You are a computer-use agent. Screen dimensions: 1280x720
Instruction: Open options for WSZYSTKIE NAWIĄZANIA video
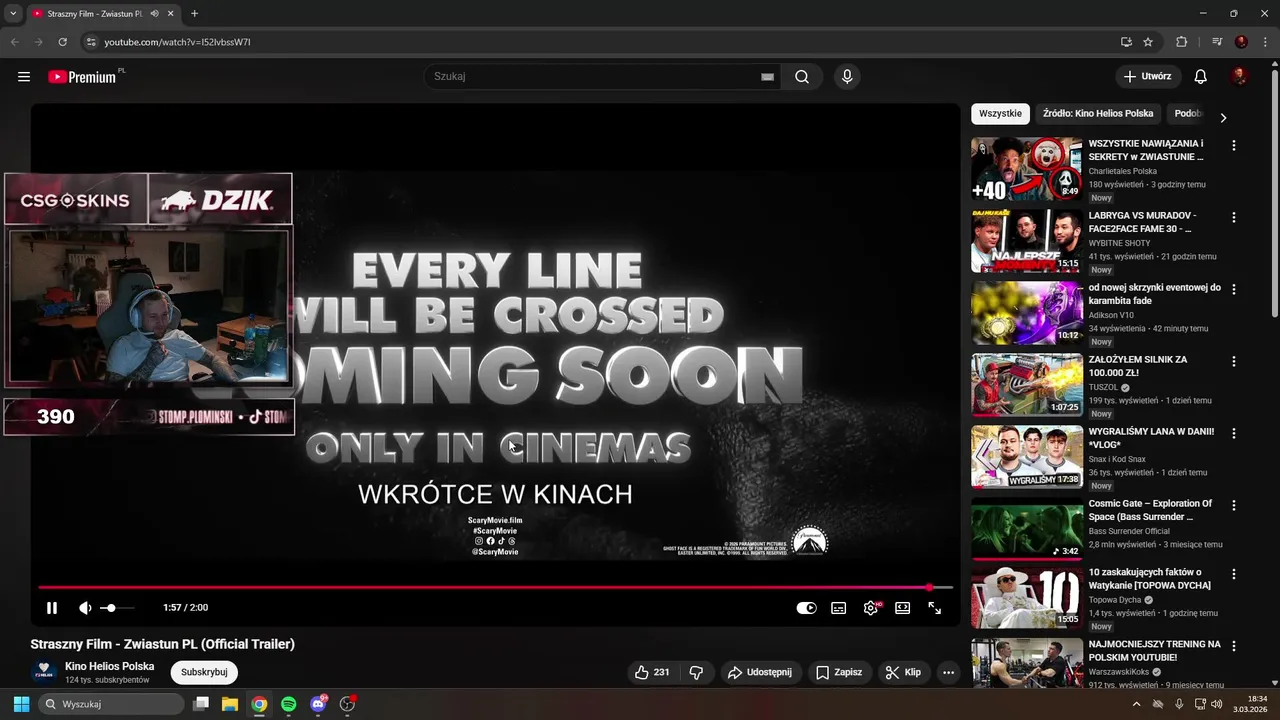click(x=1234, y=145)
